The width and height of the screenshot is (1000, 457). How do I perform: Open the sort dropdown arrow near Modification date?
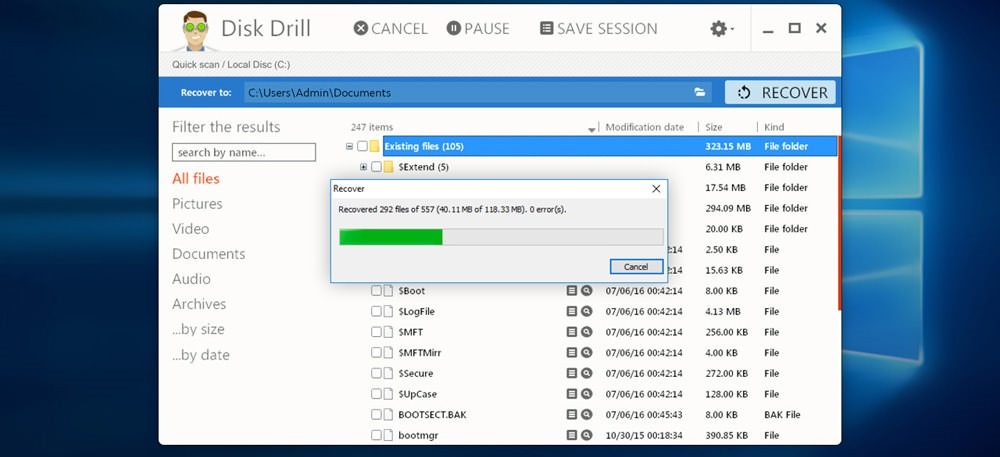click(x=592, y=129)
